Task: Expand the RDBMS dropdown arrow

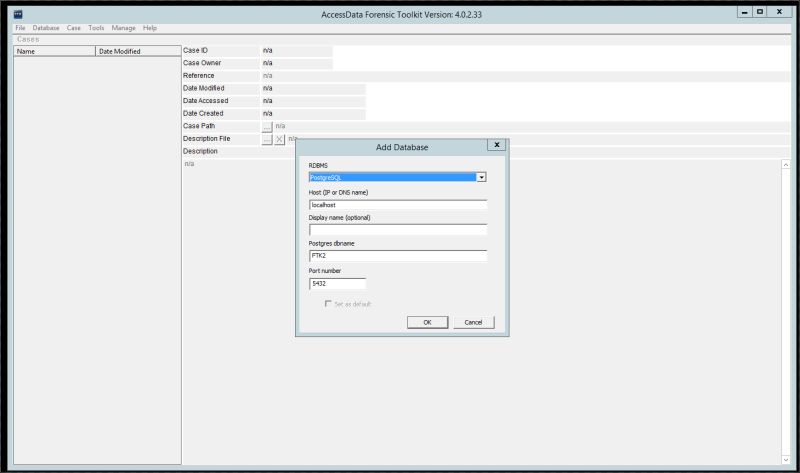Action: [481, 177]
